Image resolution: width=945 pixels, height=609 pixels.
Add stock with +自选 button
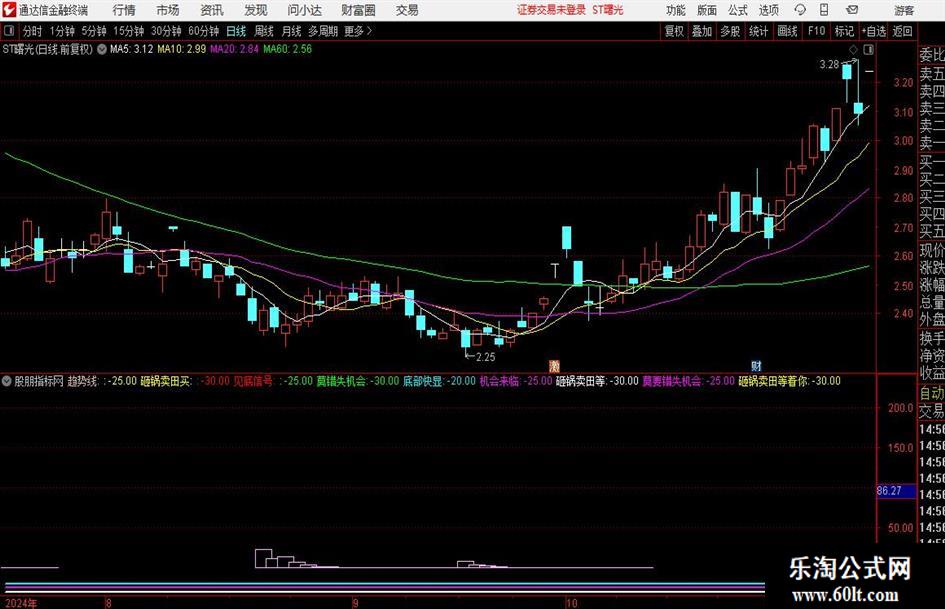(x=873, y=31)
